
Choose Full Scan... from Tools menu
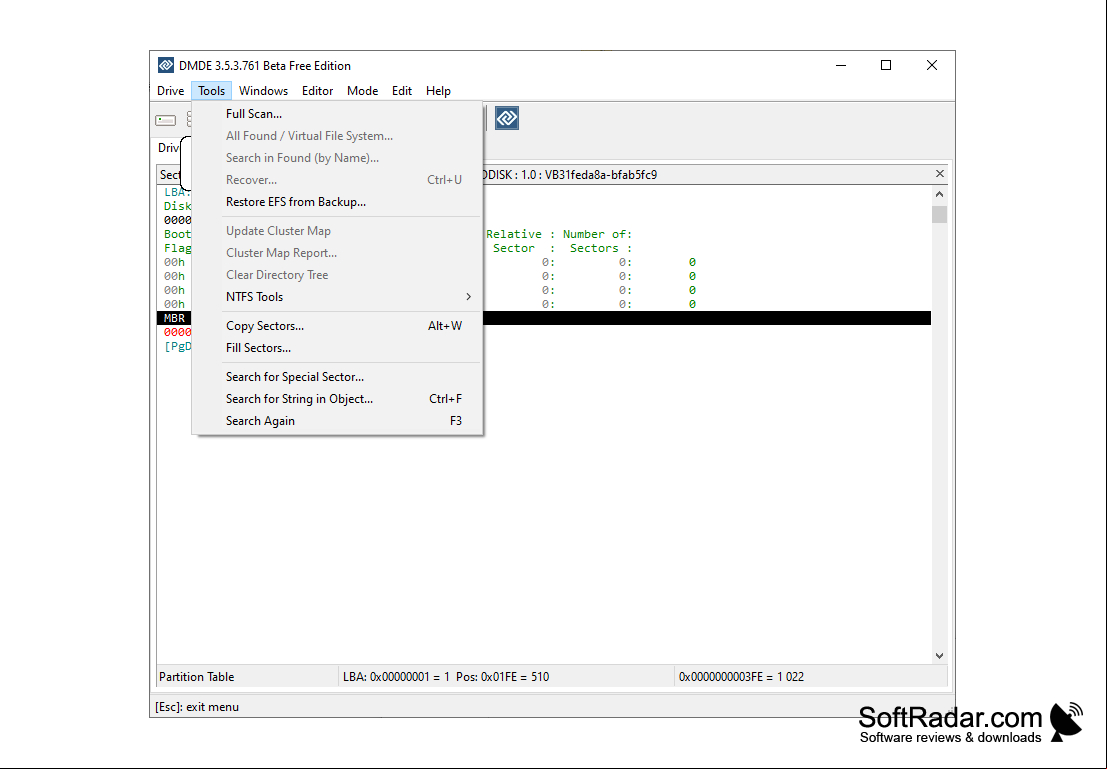coord(337,114)
